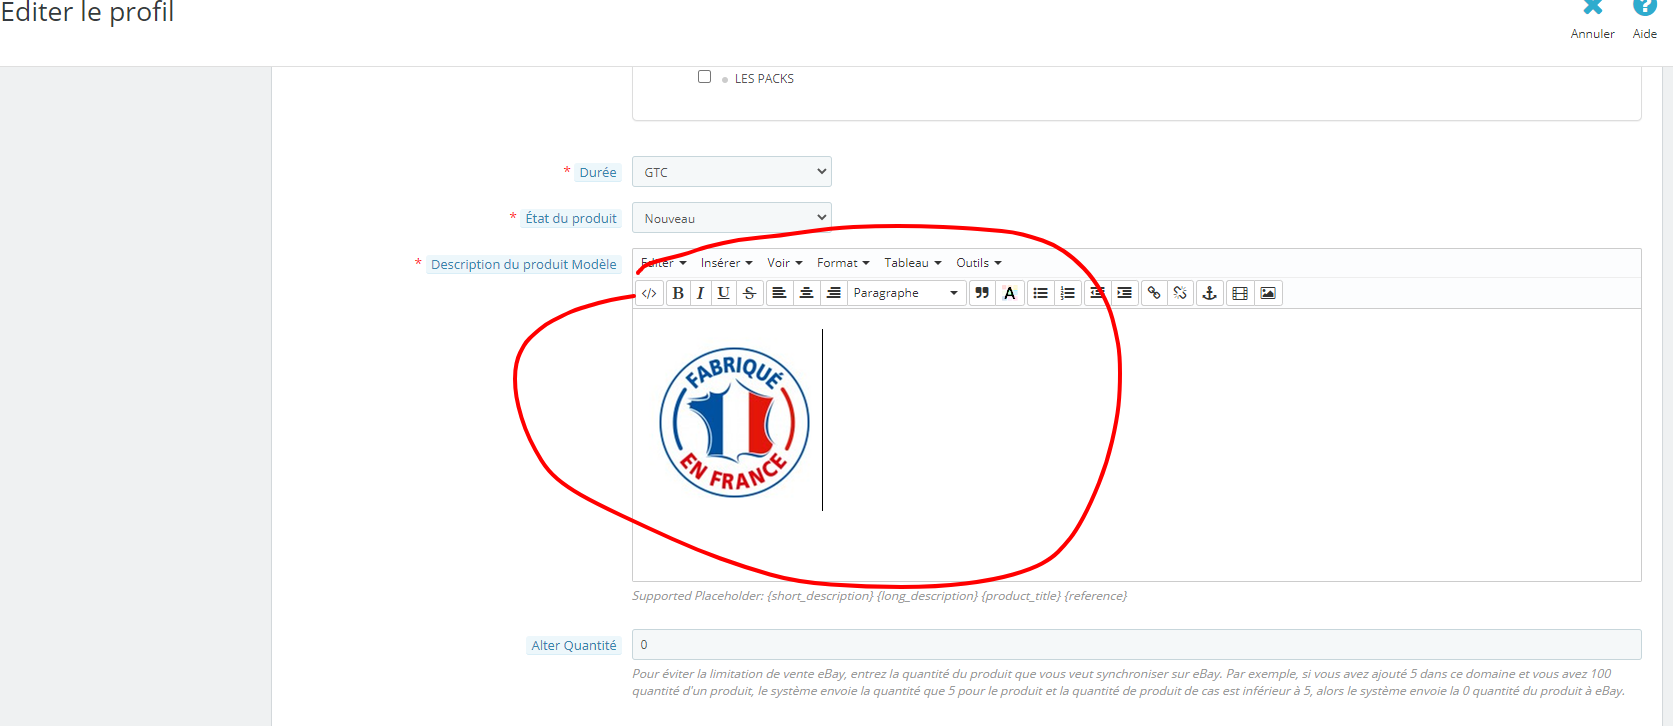1673x726 pixels.
Task: Open the text color picker
Action: pyautogui.click(x=1010, y=293)
